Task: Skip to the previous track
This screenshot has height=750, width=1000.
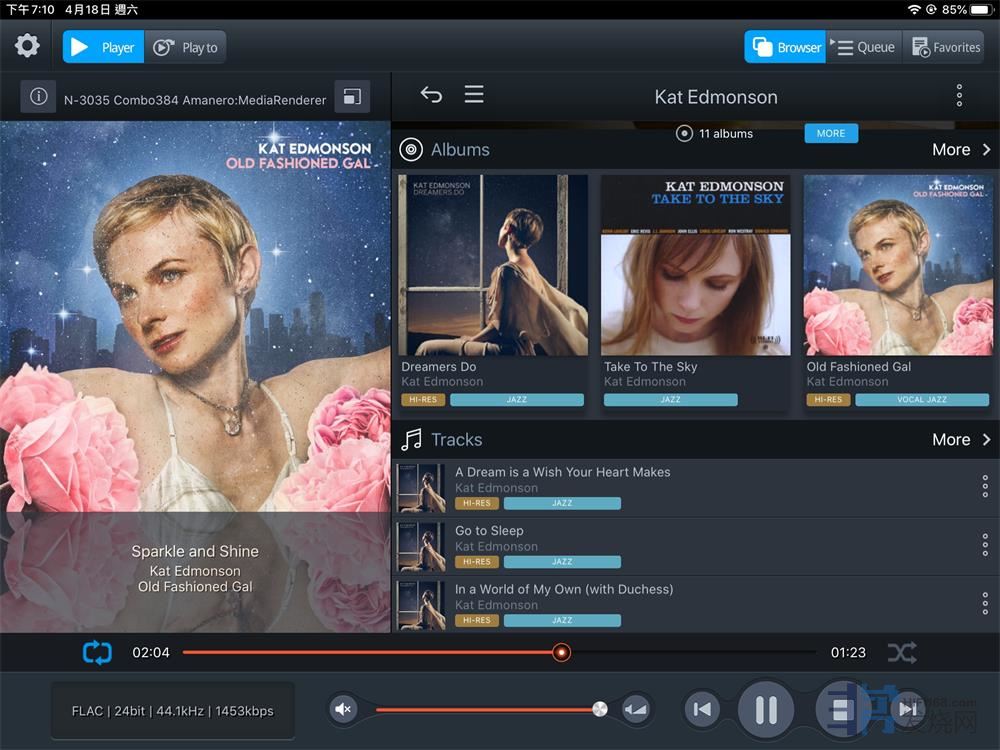Action: pos(702,710)
